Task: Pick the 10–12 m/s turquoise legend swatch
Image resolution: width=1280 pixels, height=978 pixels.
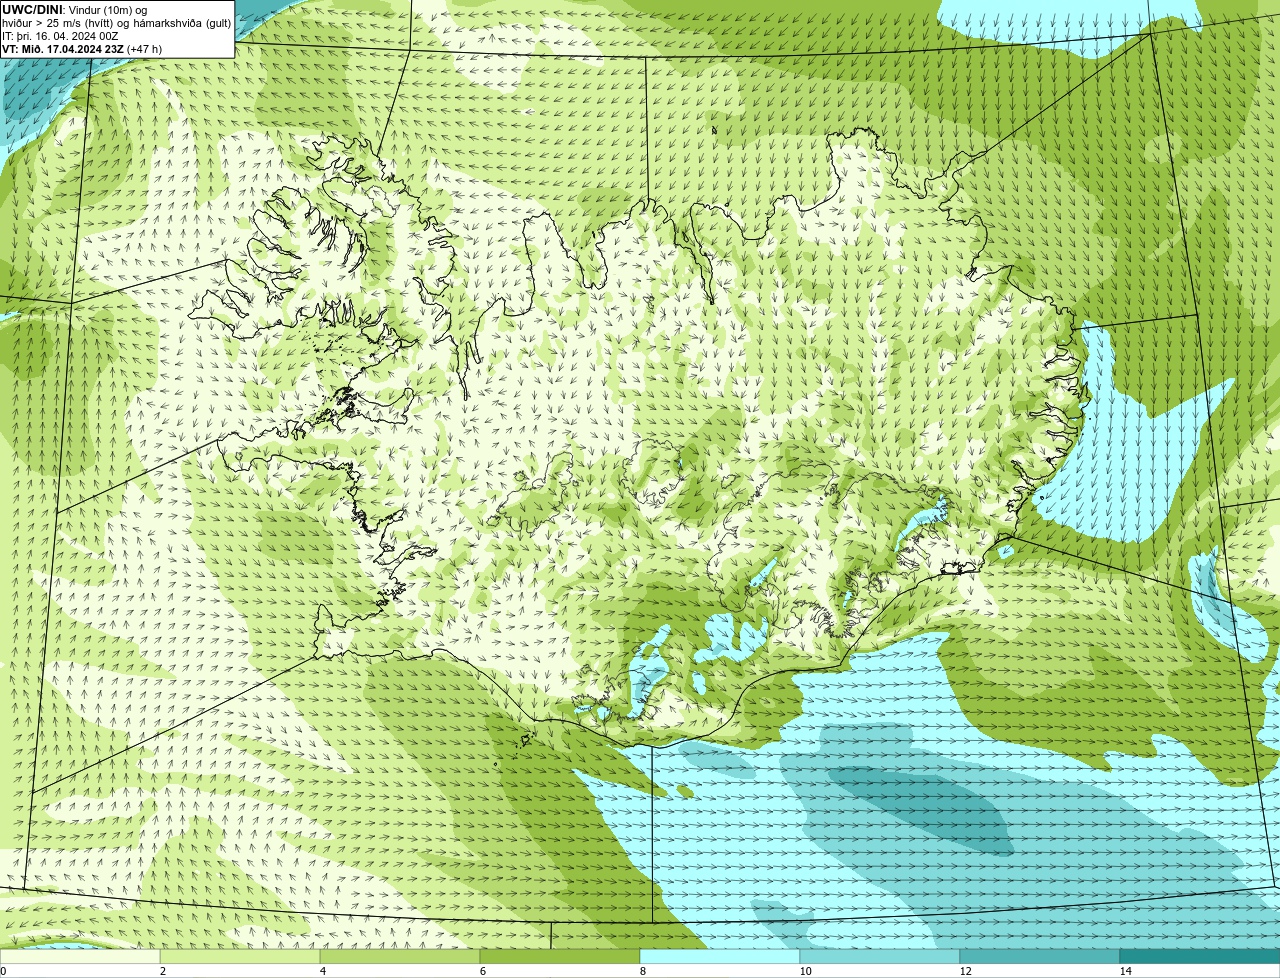Action: (x=880, y=956)
